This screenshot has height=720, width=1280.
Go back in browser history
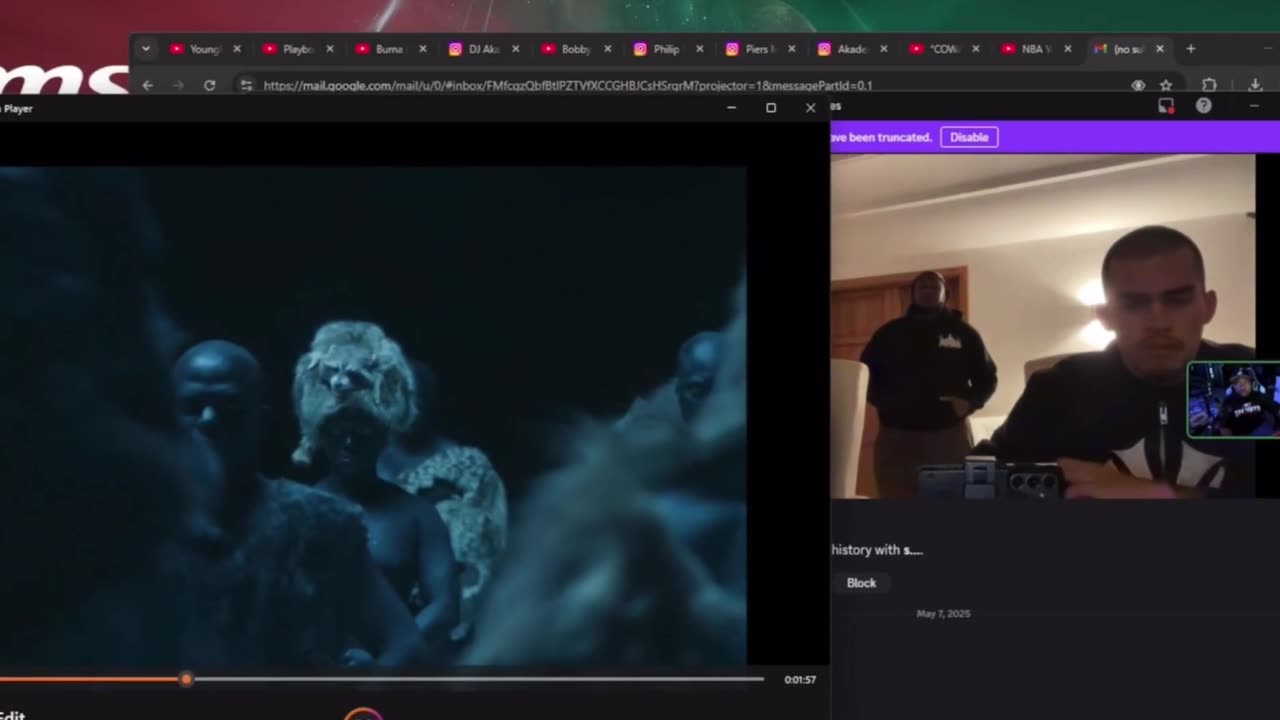pos(148,86)
